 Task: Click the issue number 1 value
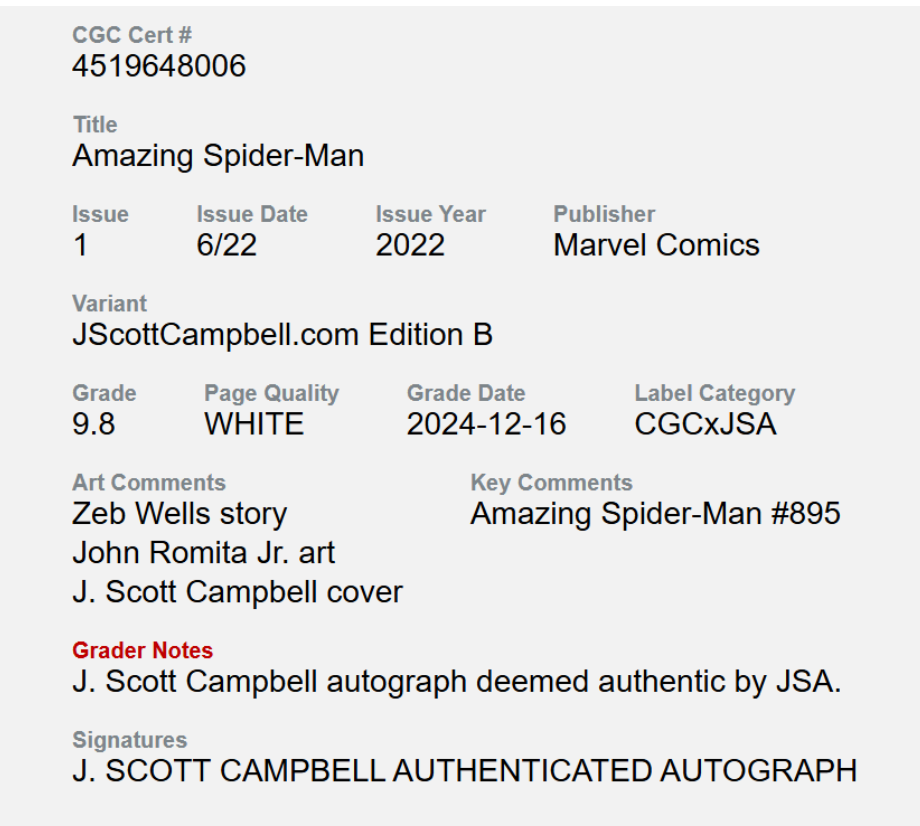(80, 246)
